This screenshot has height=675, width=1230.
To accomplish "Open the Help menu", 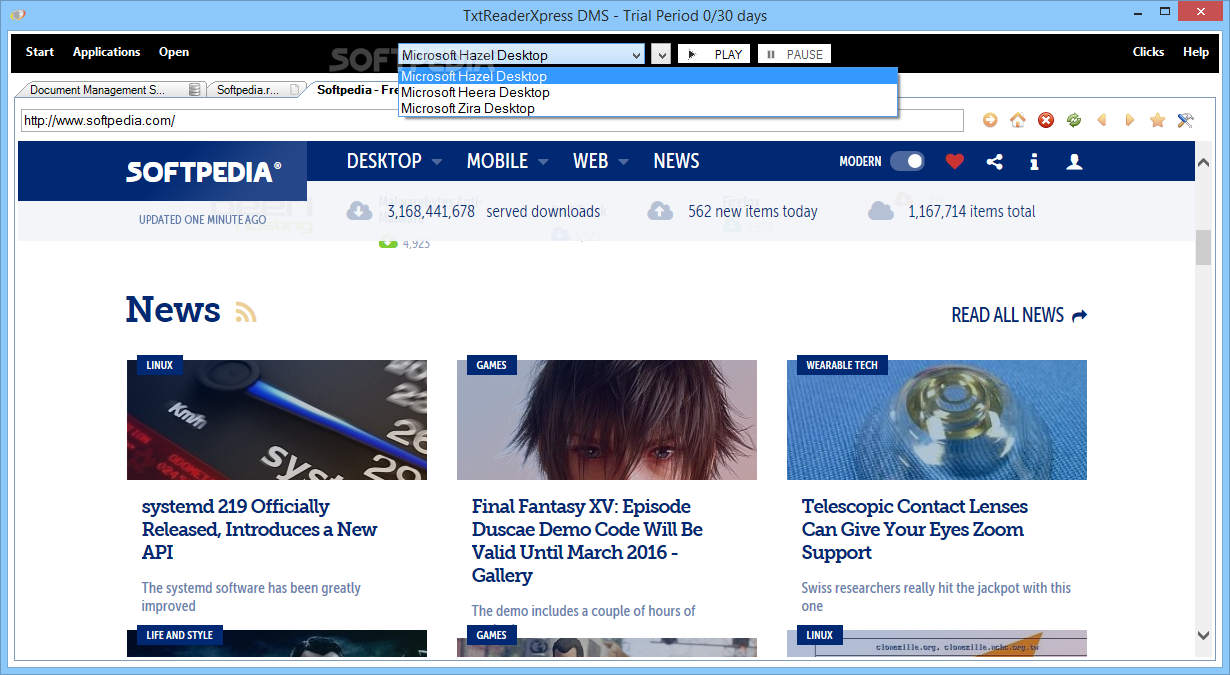I will [1196, 52].
